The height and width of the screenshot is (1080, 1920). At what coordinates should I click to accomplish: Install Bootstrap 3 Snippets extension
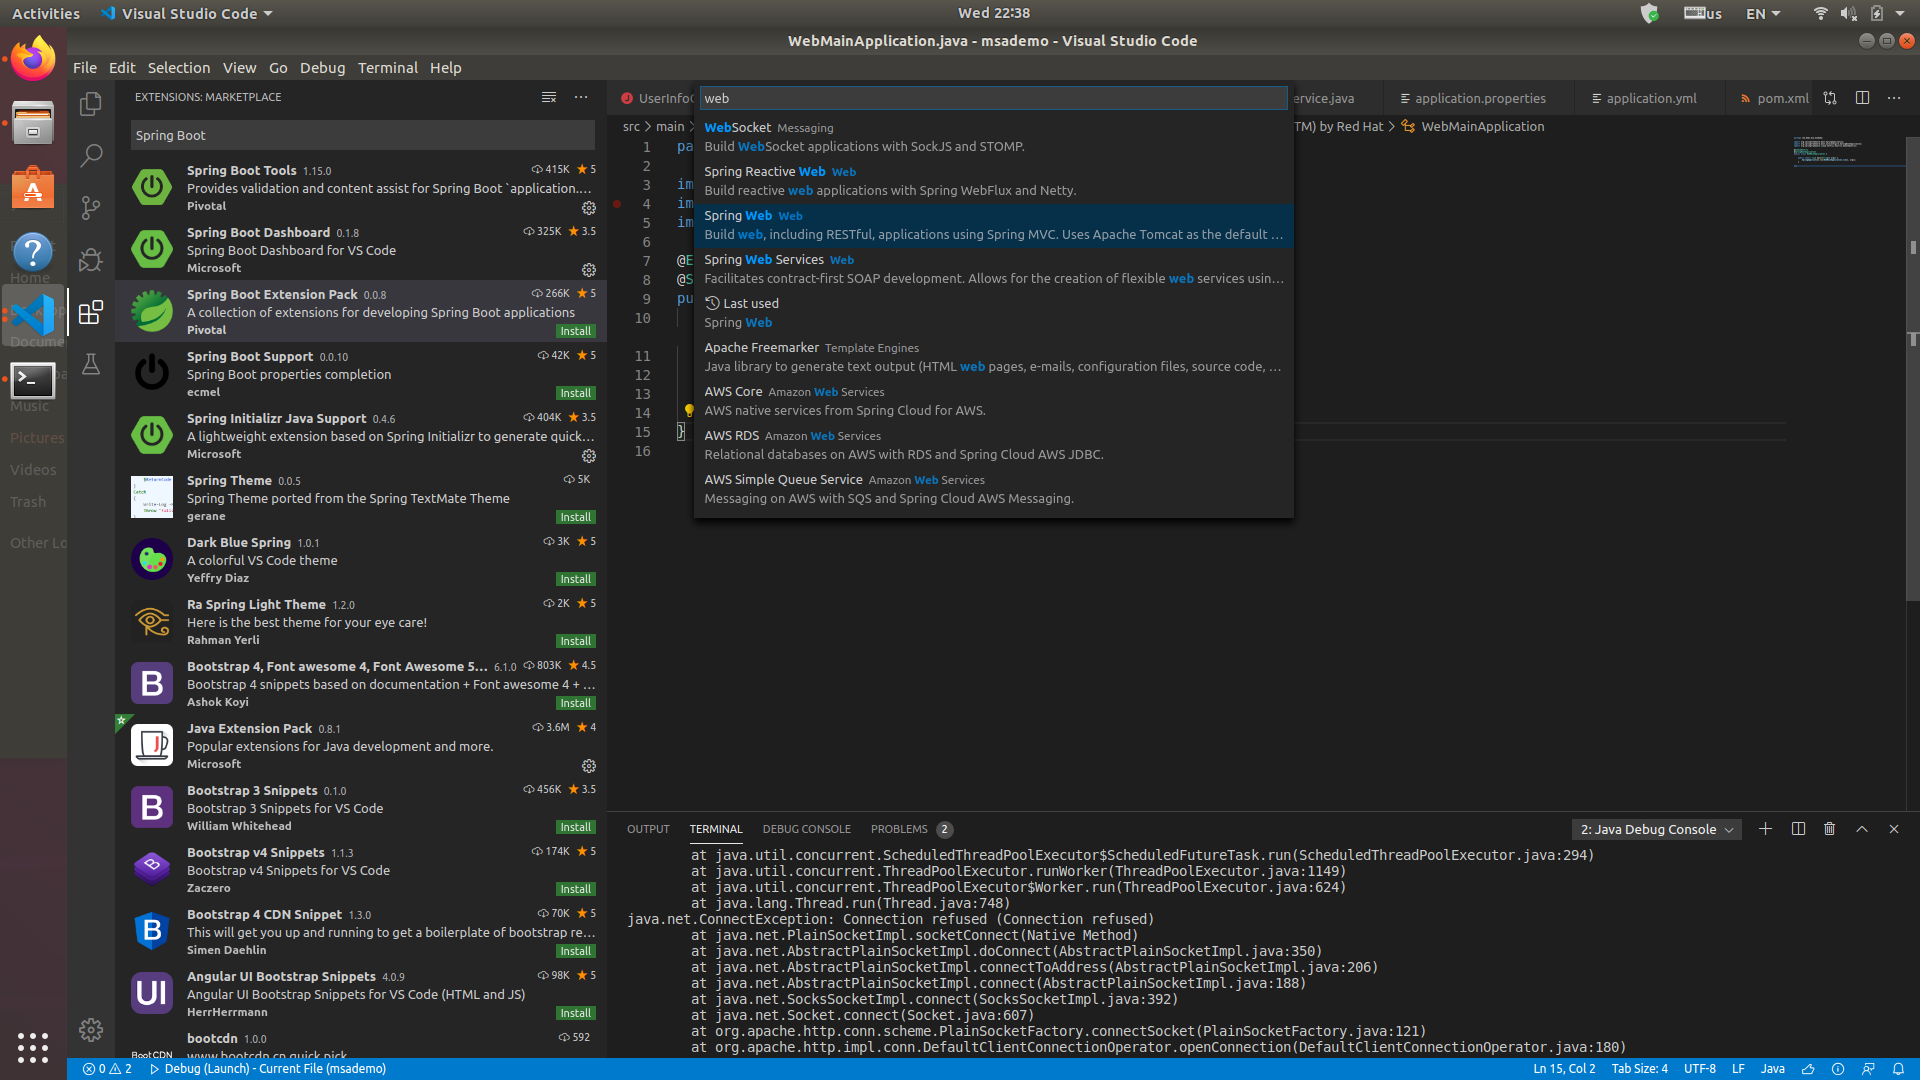(x=575, y=827)
